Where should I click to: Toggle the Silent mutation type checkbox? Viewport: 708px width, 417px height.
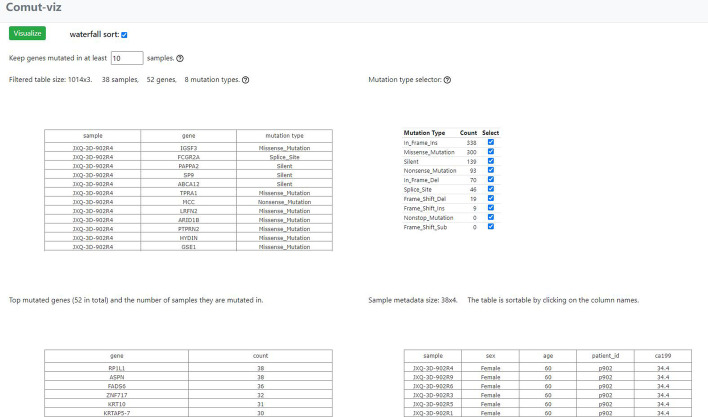point(490,161)
